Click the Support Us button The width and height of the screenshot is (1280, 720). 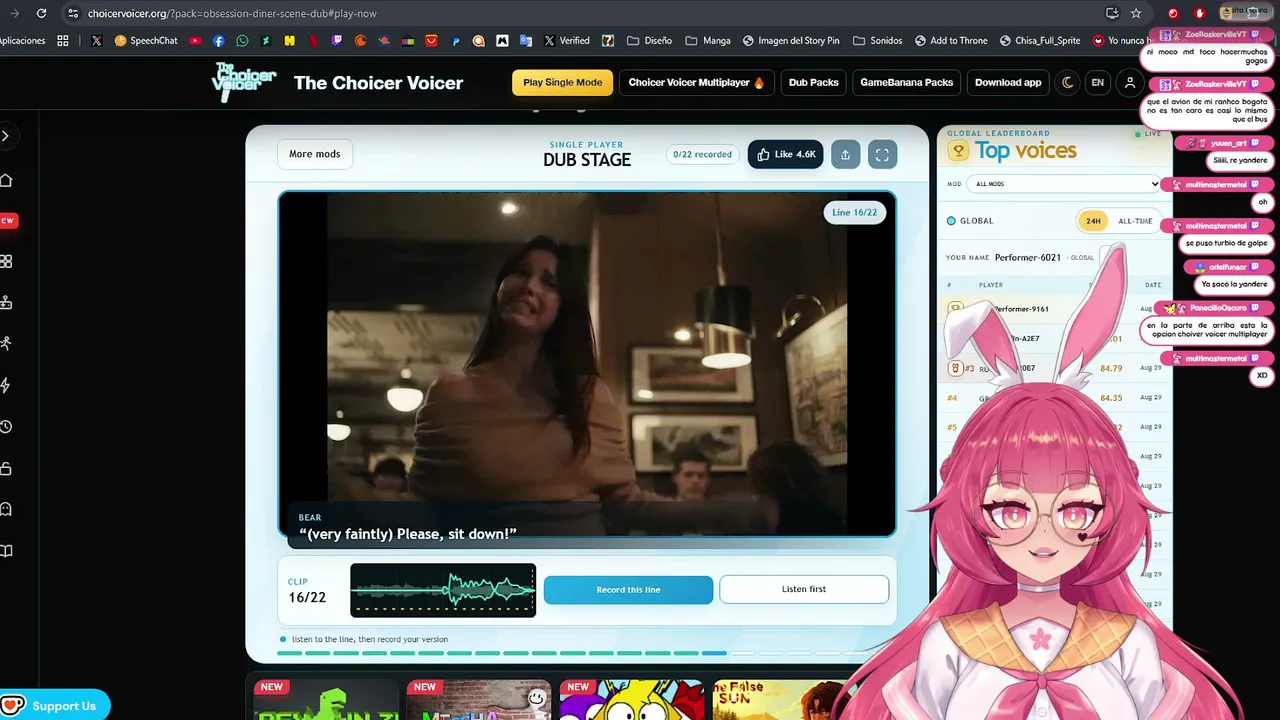click(55, 706)
